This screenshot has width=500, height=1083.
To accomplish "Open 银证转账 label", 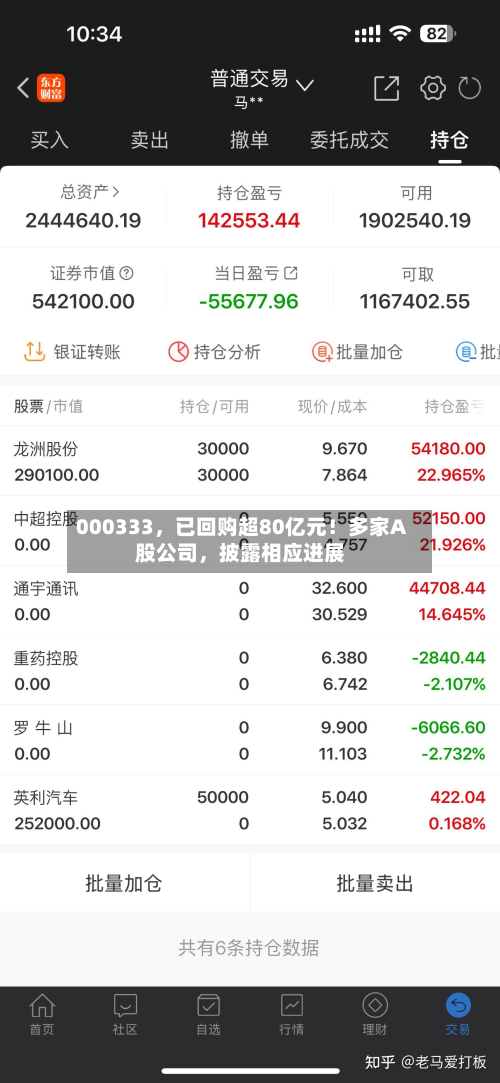I will click(87, 352).
